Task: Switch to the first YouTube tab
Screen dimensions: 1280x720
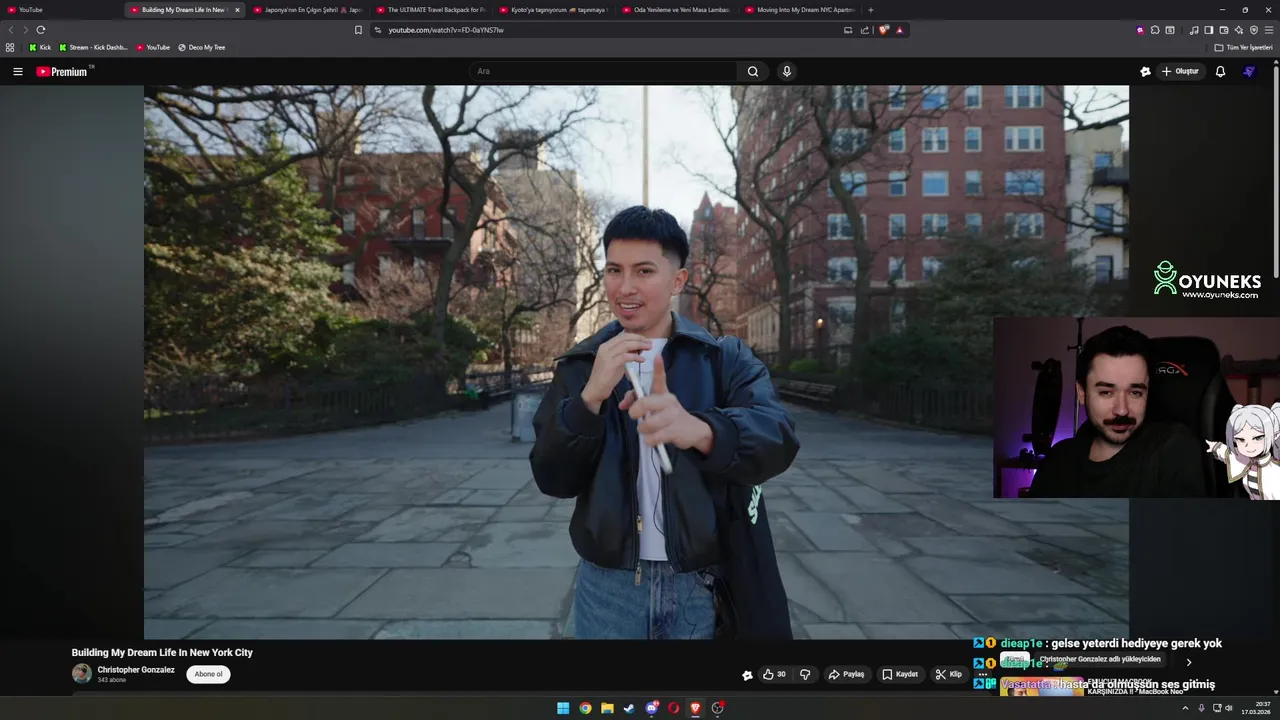Action: click(62, 10)
